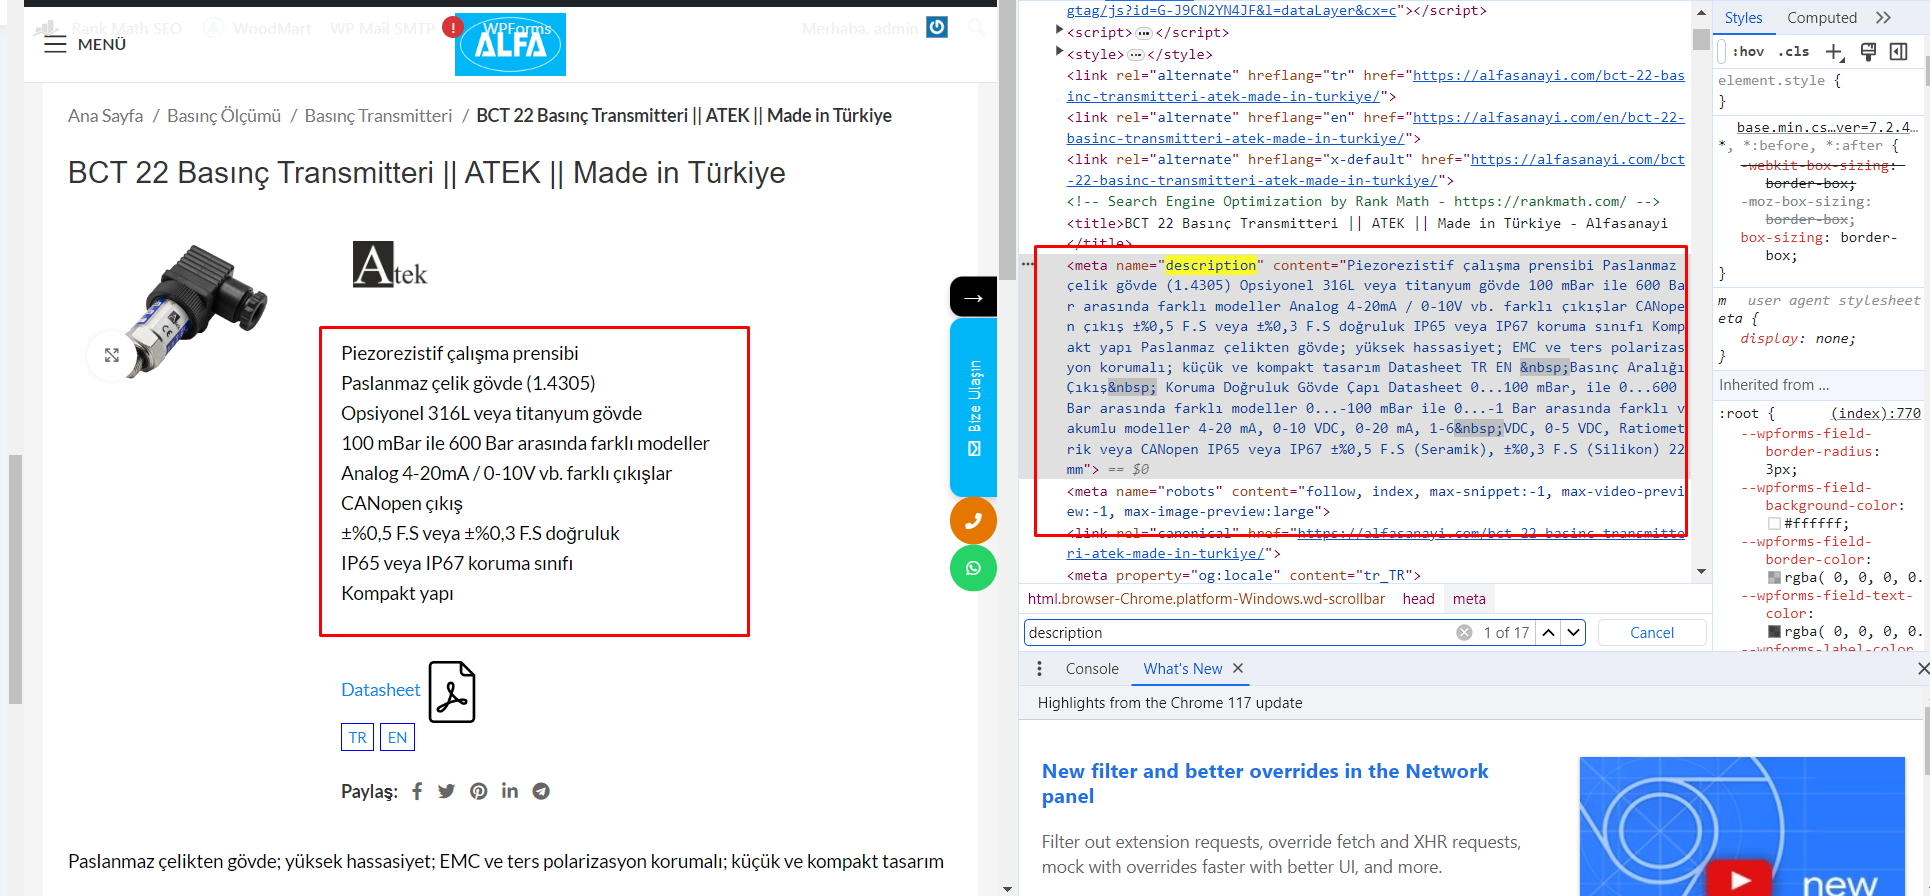Click the ATEK brand logo
Viewport: 1930px width, 896px height.
[390, 265]
